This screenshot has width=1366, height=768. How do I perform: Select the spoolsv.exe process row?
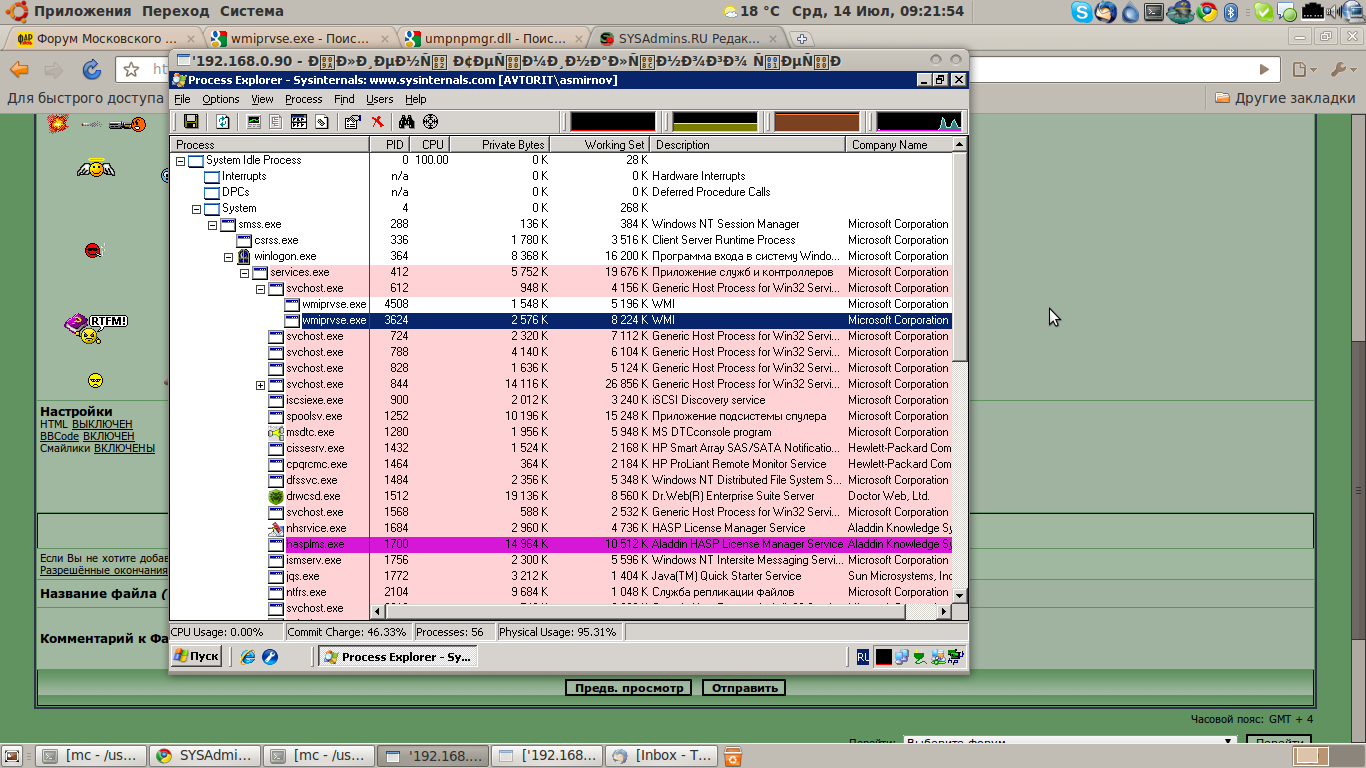coord(561,416)
